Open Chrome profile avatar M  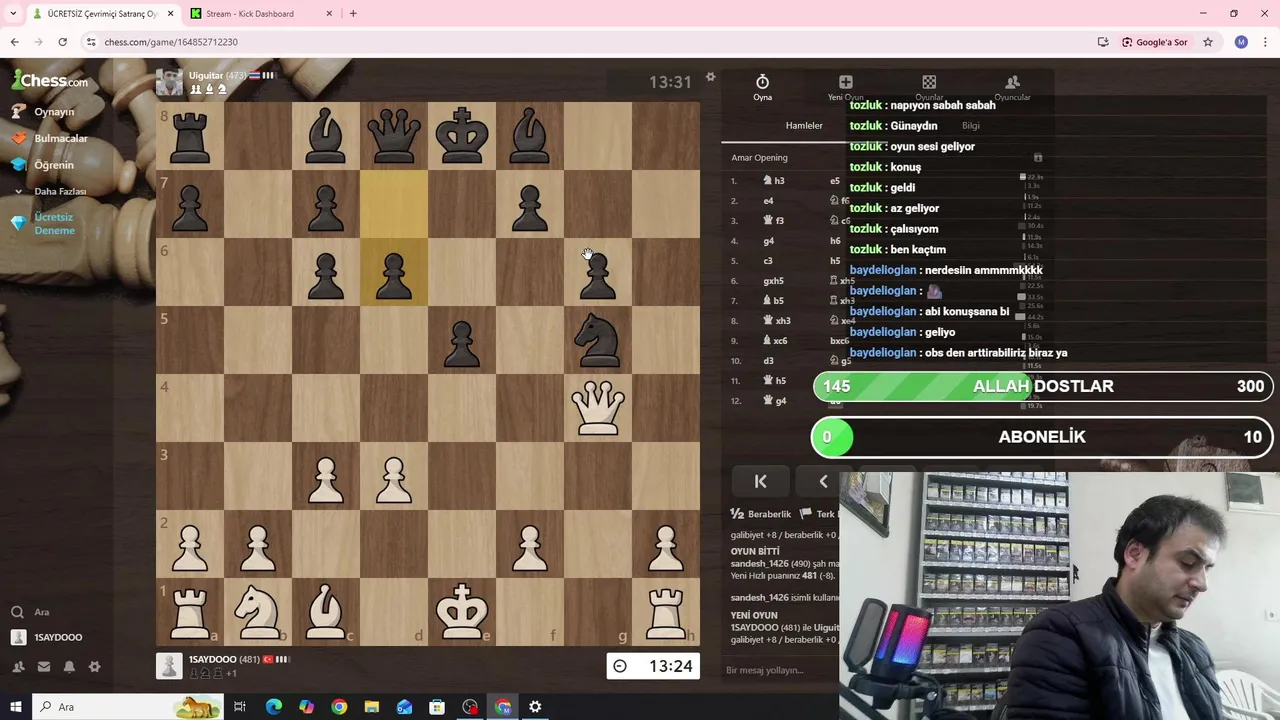(1241, 42)
